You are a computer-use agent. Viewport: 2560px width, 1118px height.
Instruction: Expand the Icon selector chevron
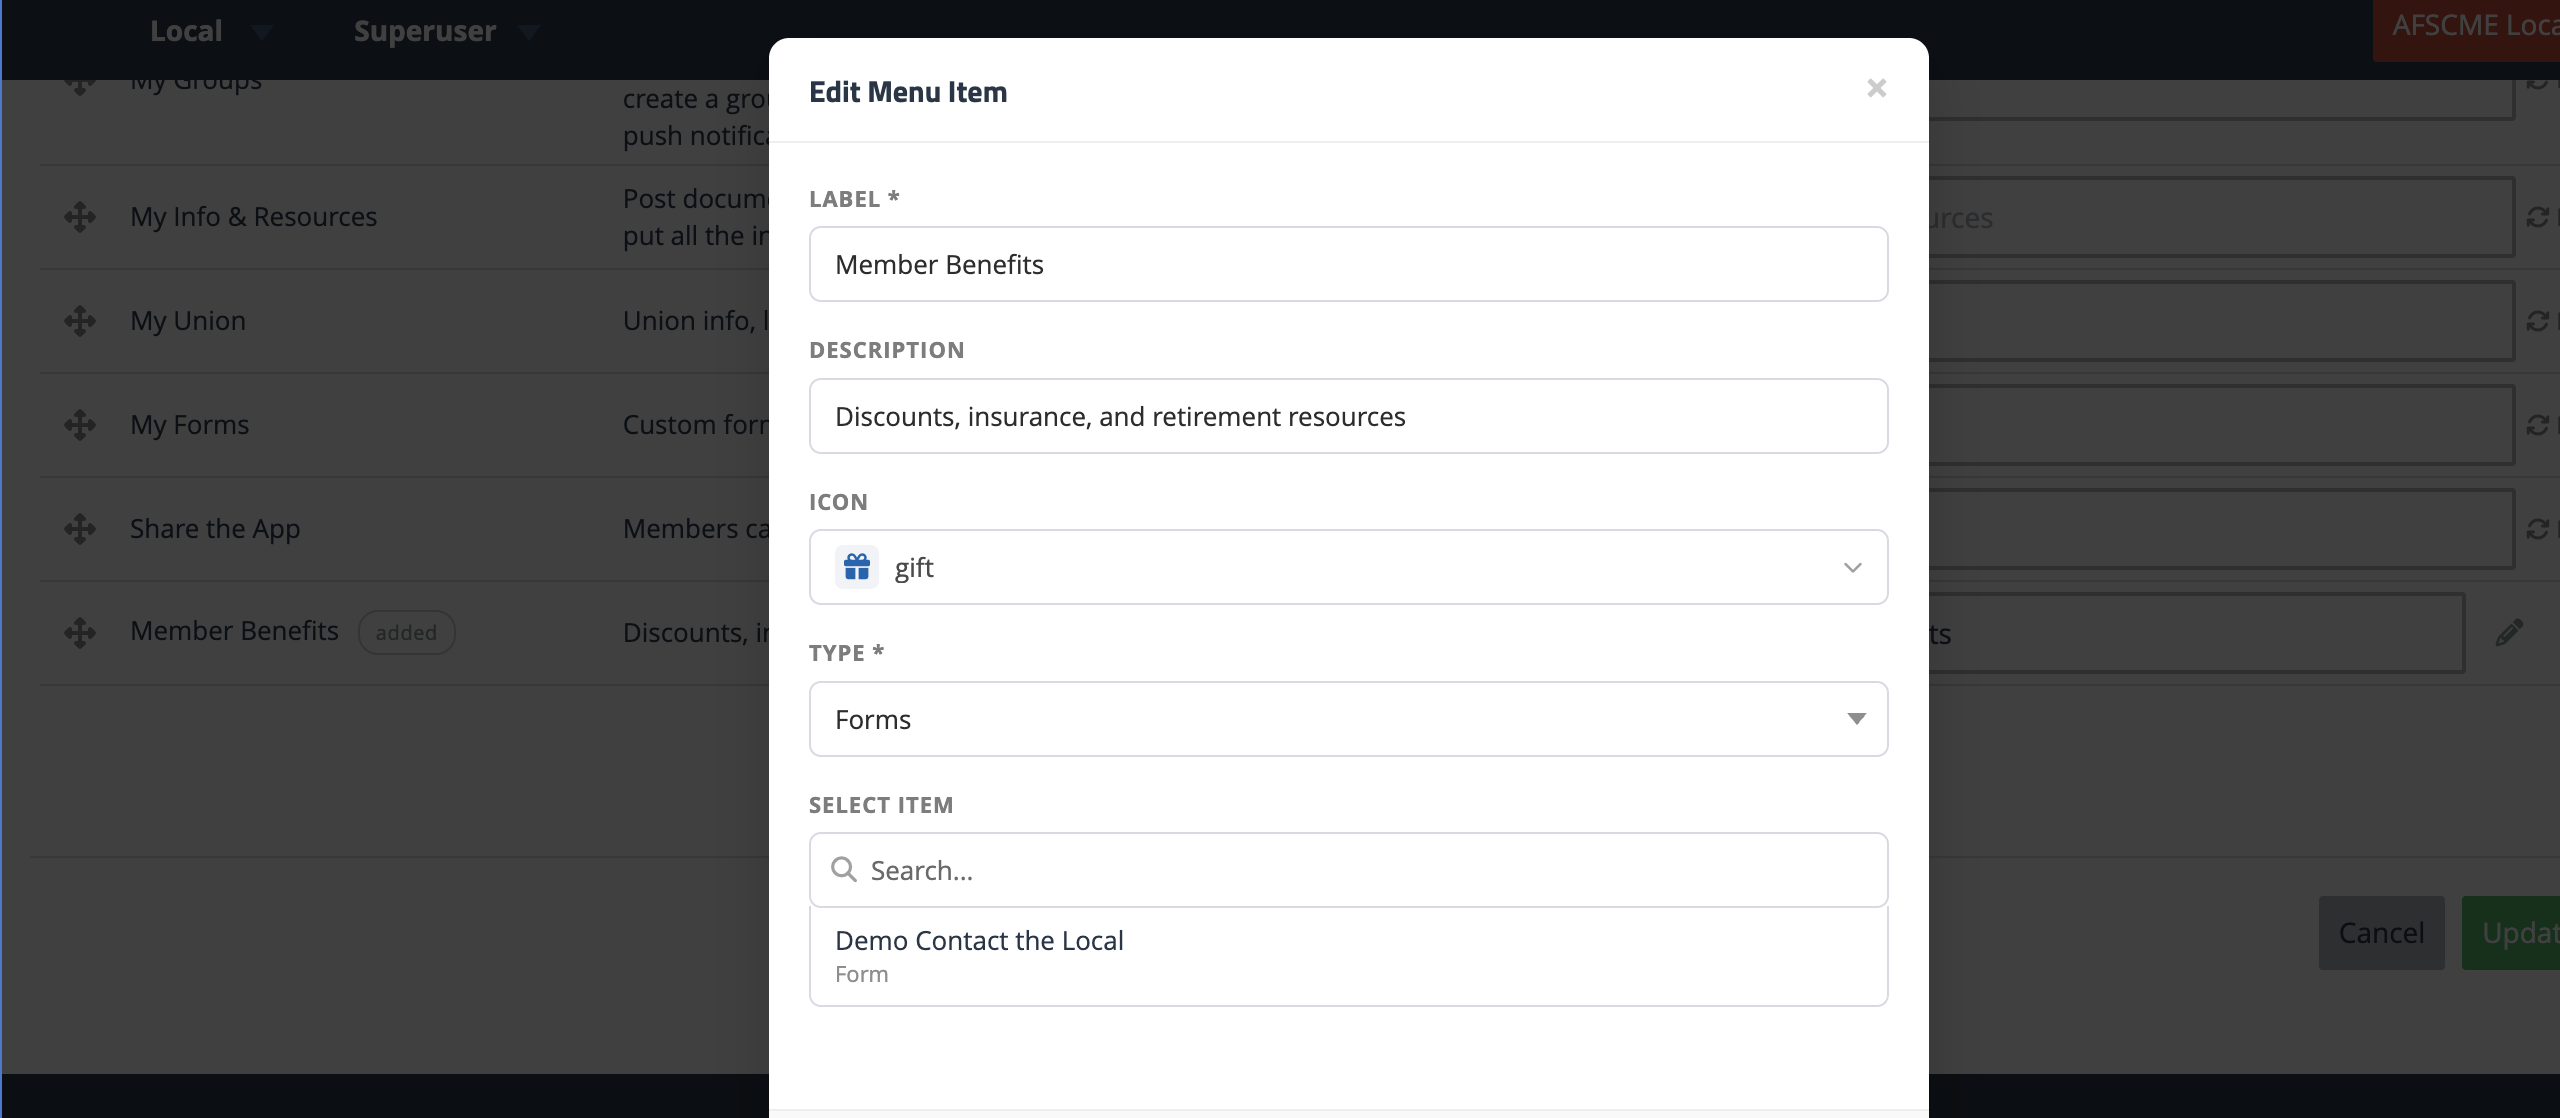click(x=1852, y=568)
